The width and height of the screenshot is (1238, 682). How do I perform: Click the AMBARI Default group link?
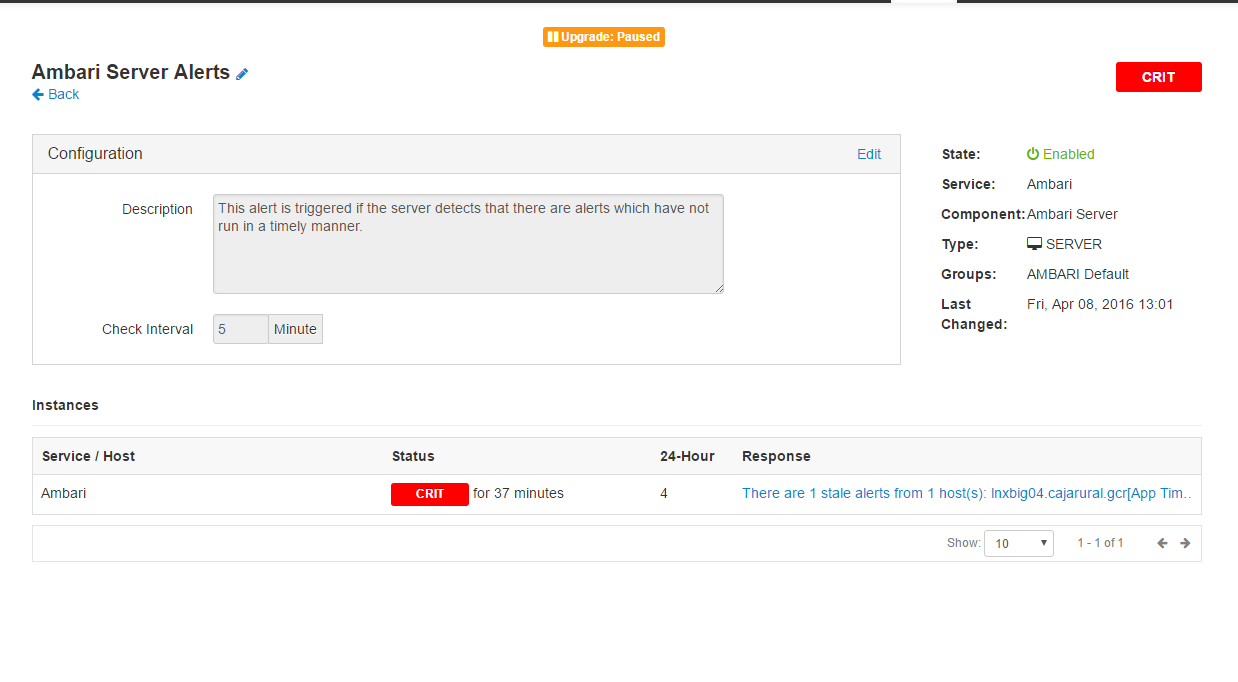pos(1077,274)
